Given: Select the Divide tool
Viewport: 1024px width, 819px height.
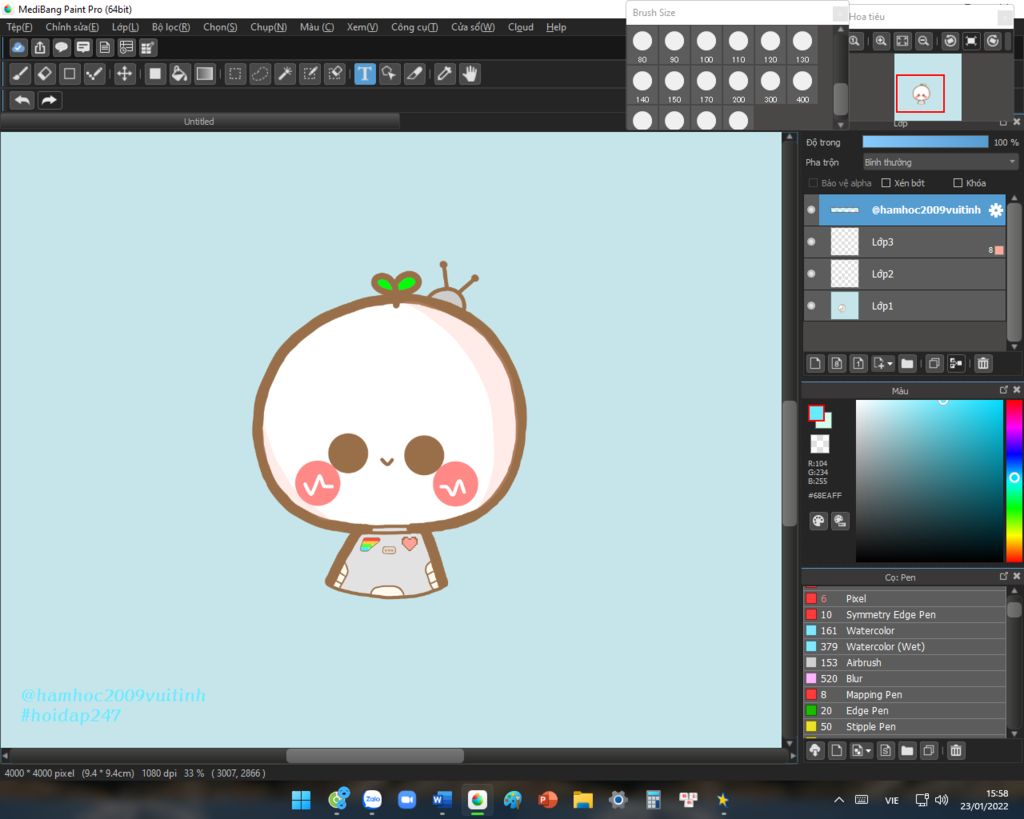Looking at the screenshot, I should click(x=415, y=74).
